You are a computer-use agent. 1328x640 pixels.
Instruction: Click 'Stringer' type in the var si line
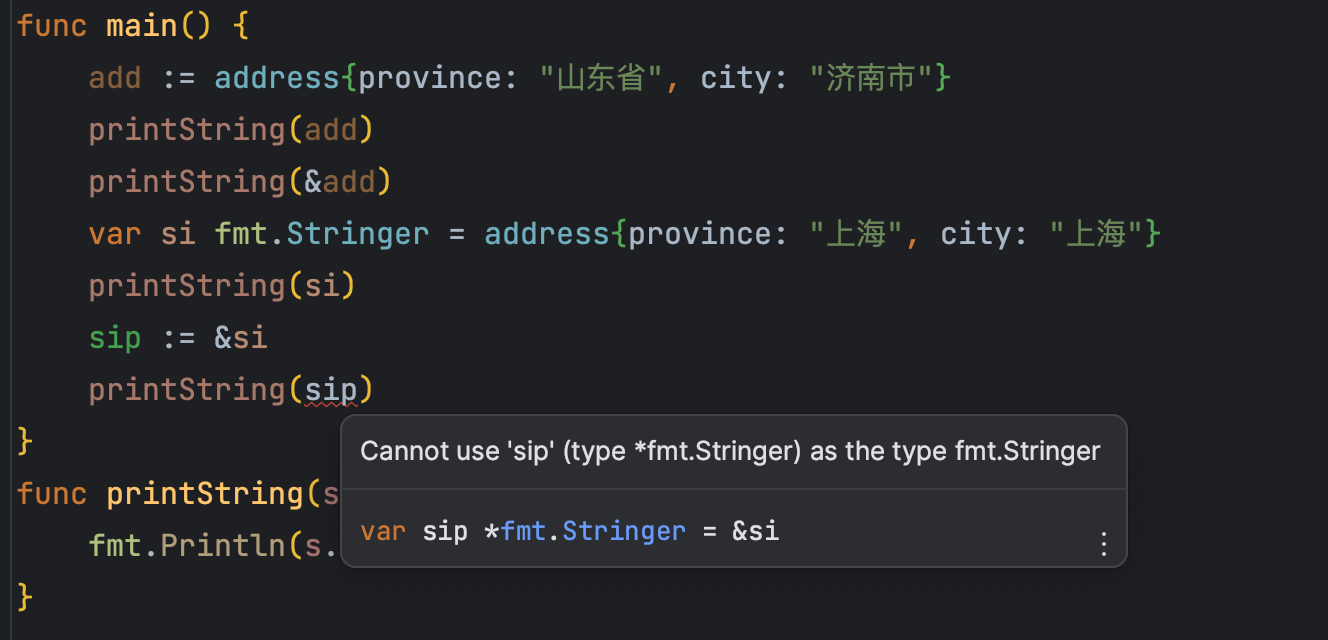click(358, 233)
